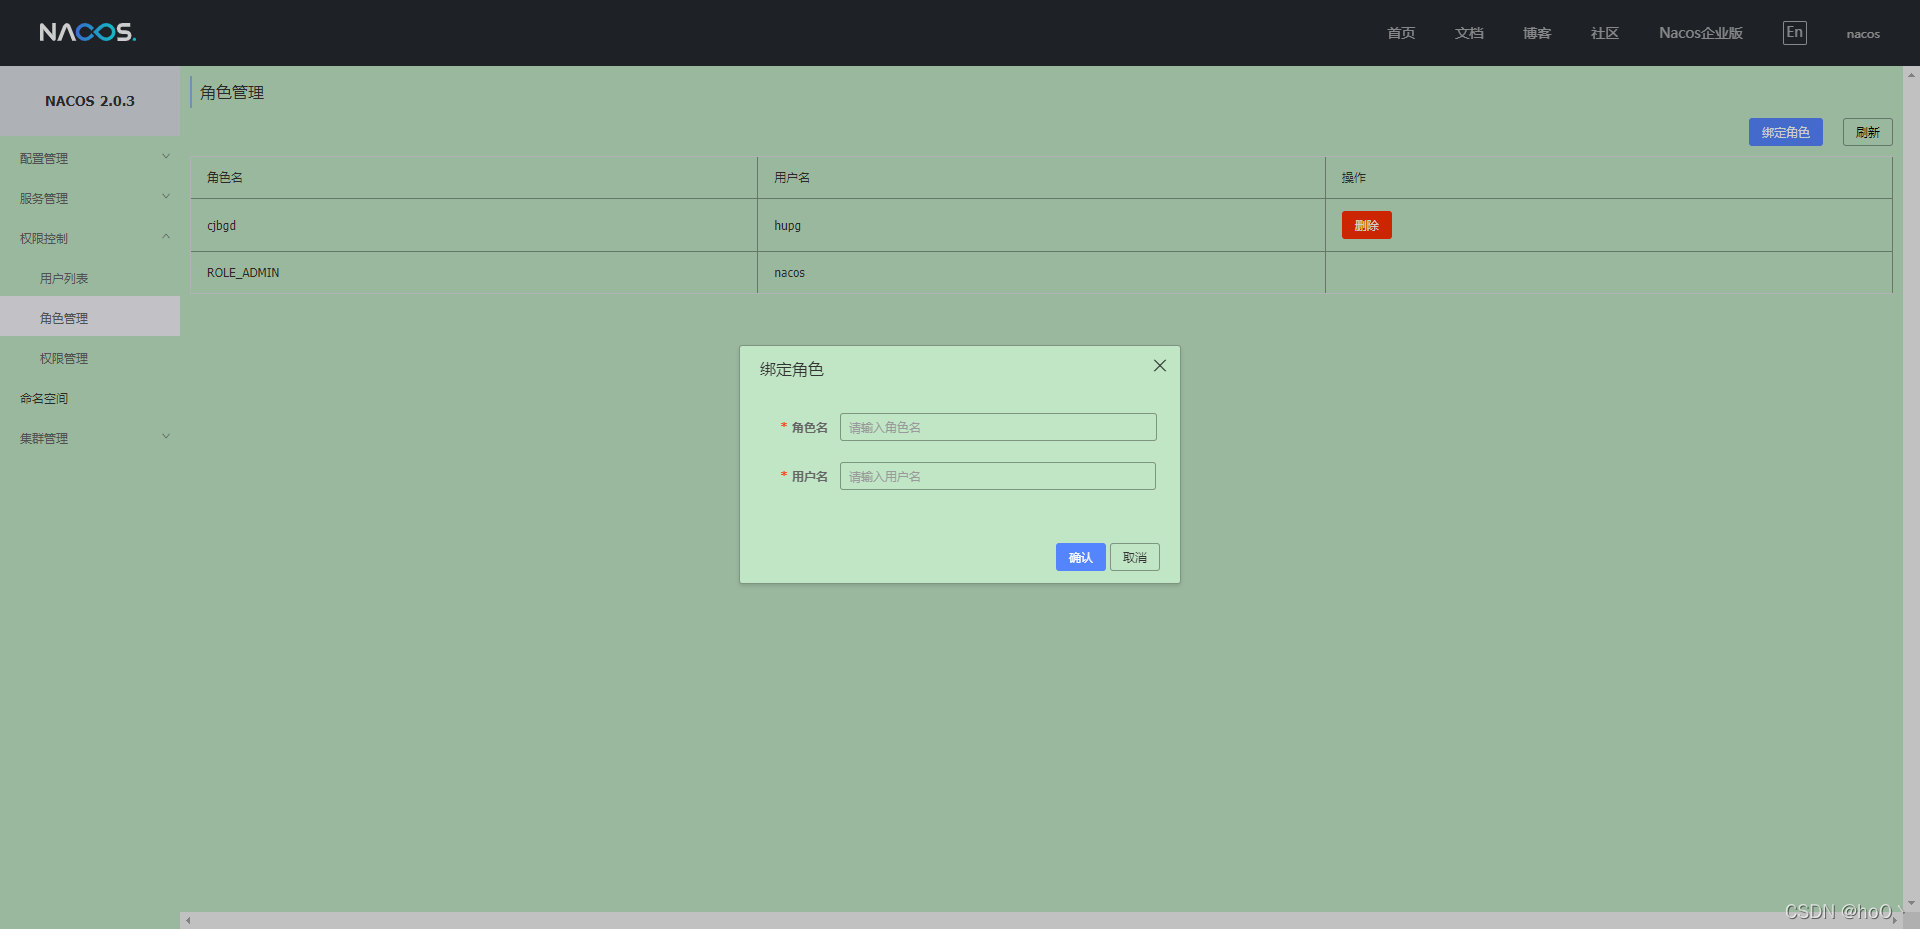Switch language with En button
The image size is (1920, 929).
click(1795, 33)
